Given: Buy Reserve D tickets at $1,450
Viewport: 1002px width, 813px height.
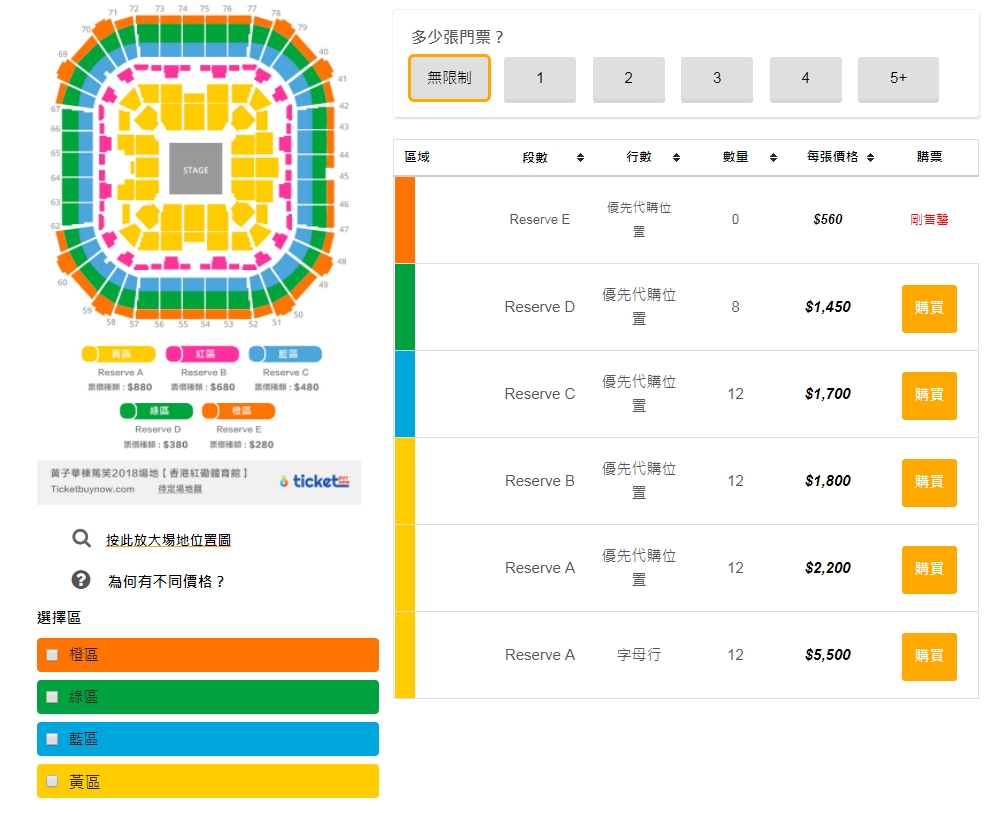Looking at the screenshot, I should point(929,309).
